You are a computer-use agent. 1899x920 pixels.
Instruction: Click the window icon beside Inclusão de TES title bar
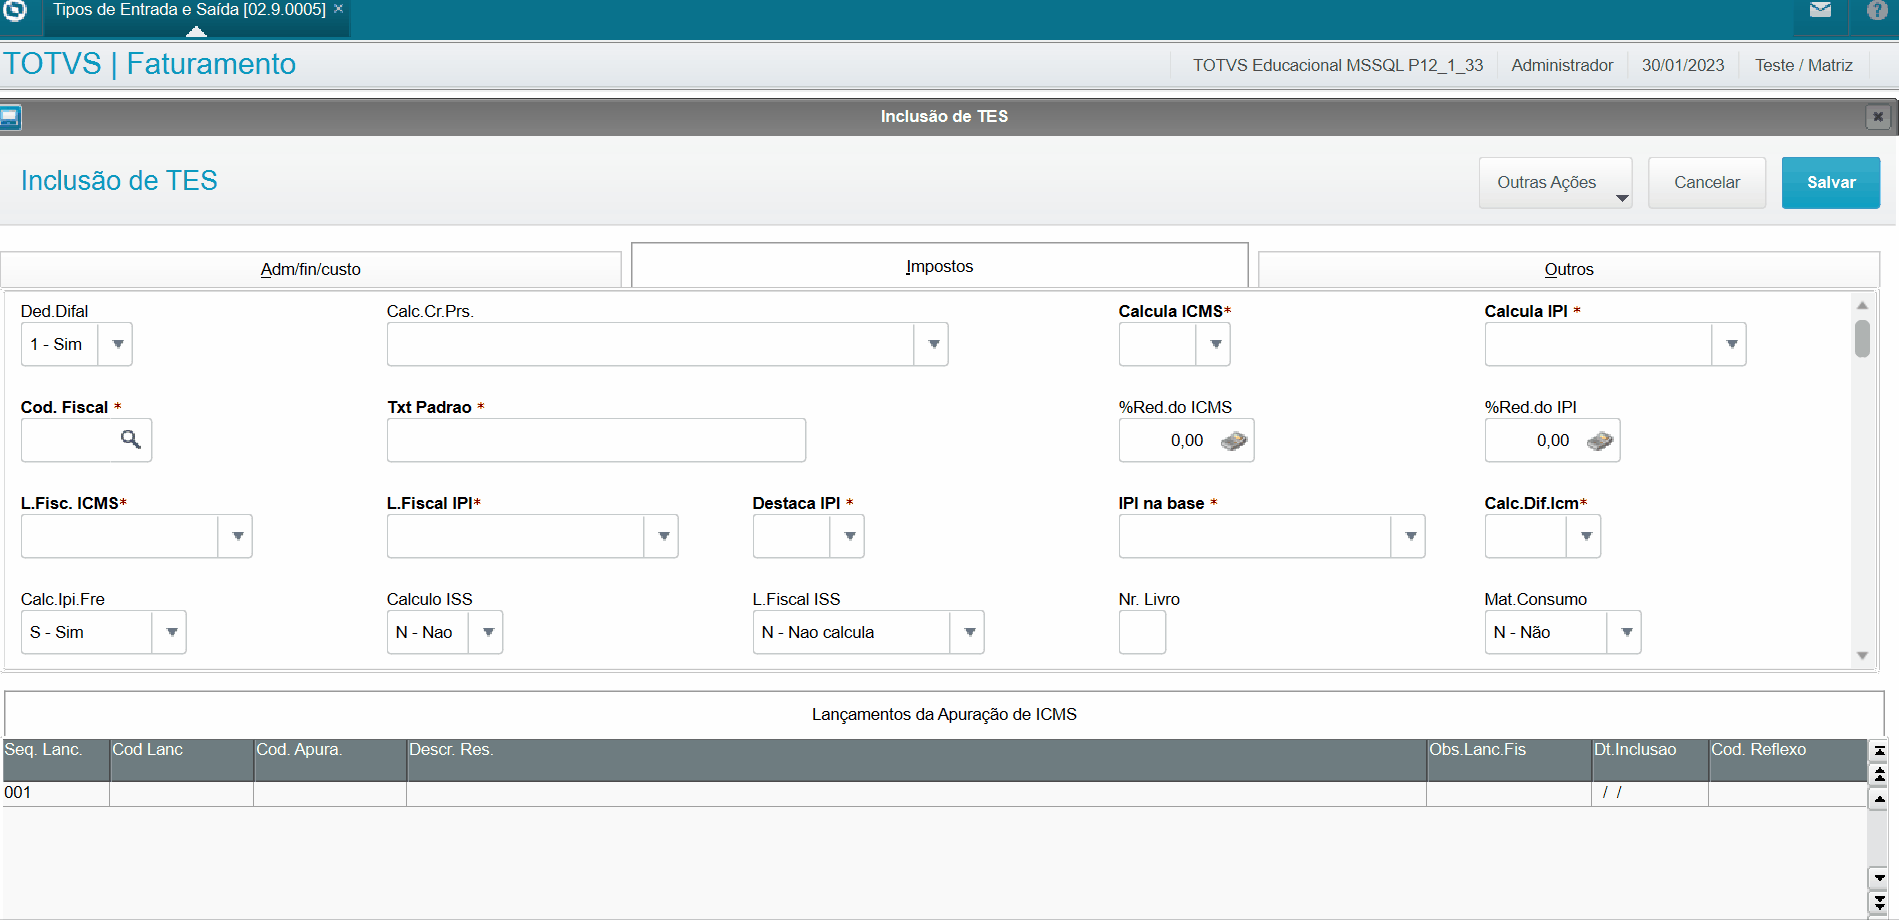coord(10,118)
